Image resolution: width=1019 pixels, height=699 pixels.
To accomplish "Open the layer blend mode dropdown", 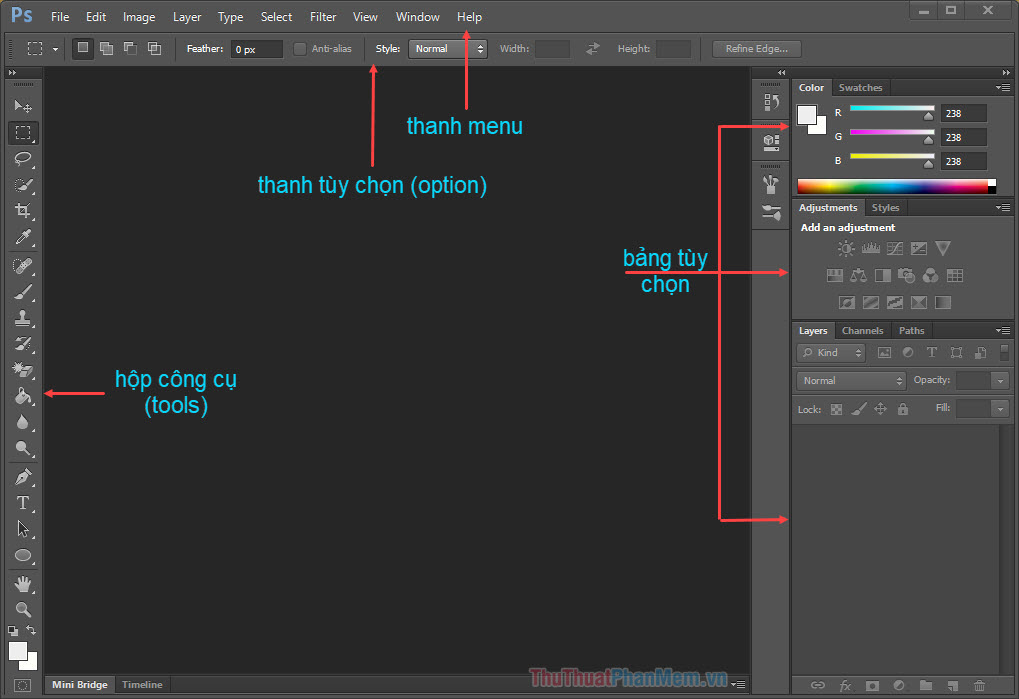I will point(850,380).
